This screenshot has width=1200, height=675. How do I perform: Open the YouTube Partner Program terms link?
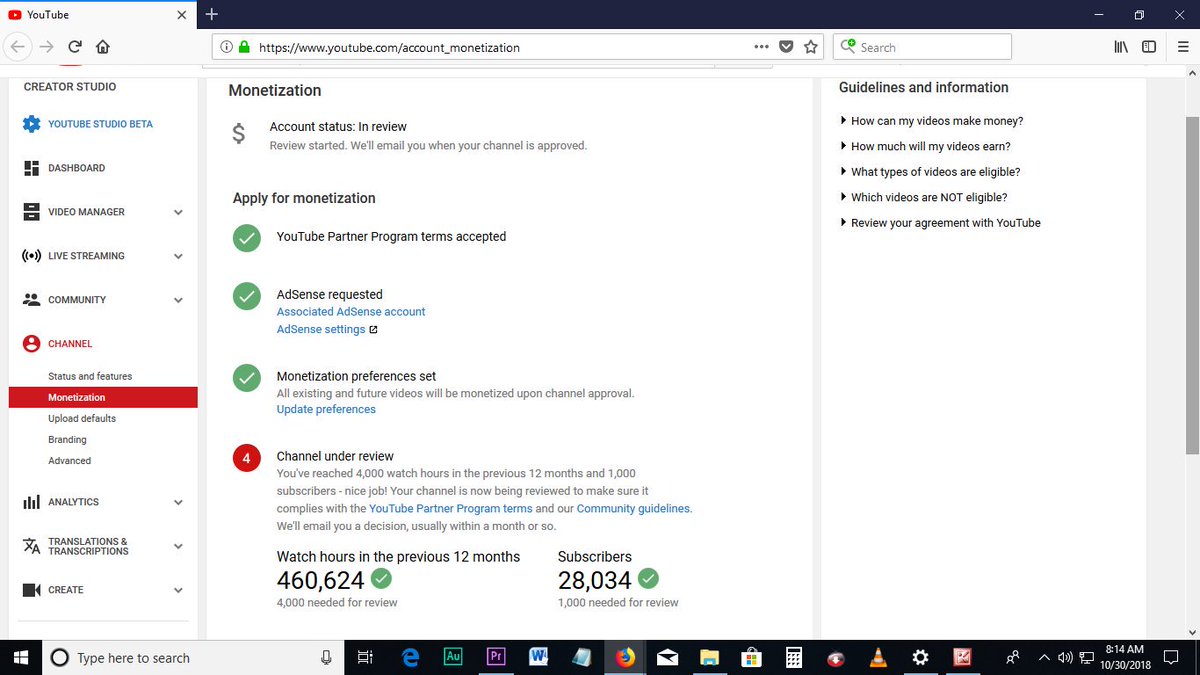[x=451, y=508]
